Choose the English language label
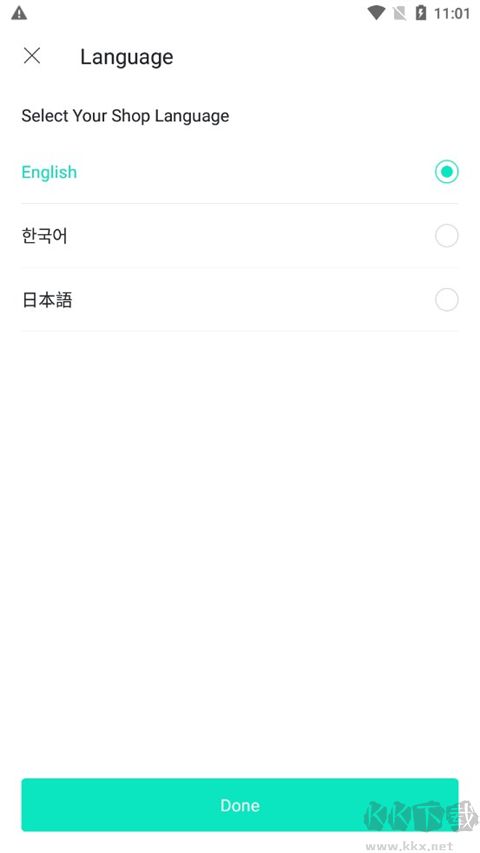The width and height of the screenshot is (480, 853). (x=49, y=172)
